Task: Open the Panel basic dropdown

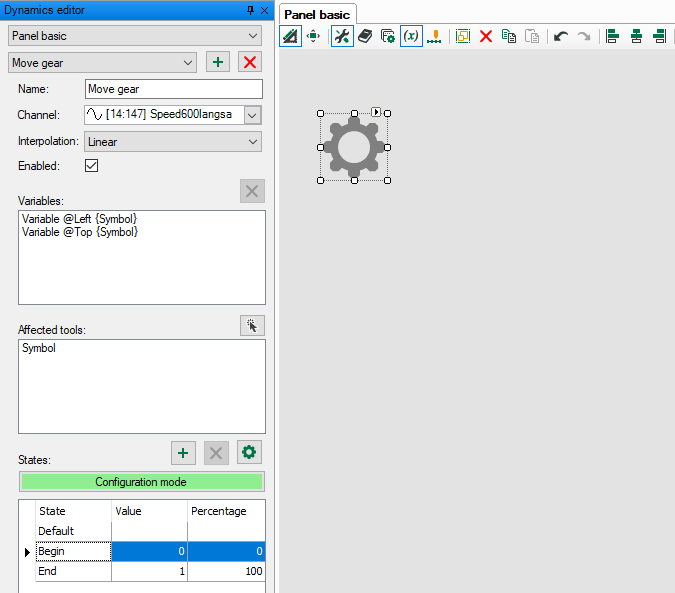Action: [x=135, y=36]
